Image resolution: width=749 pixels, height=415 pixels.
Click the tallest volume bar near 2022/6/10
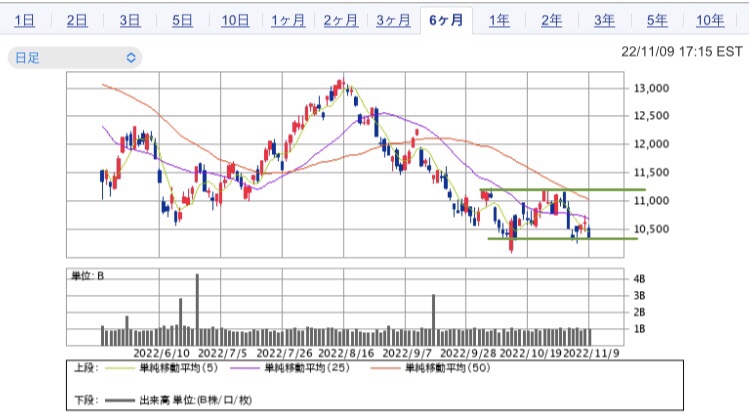[197, 309]
